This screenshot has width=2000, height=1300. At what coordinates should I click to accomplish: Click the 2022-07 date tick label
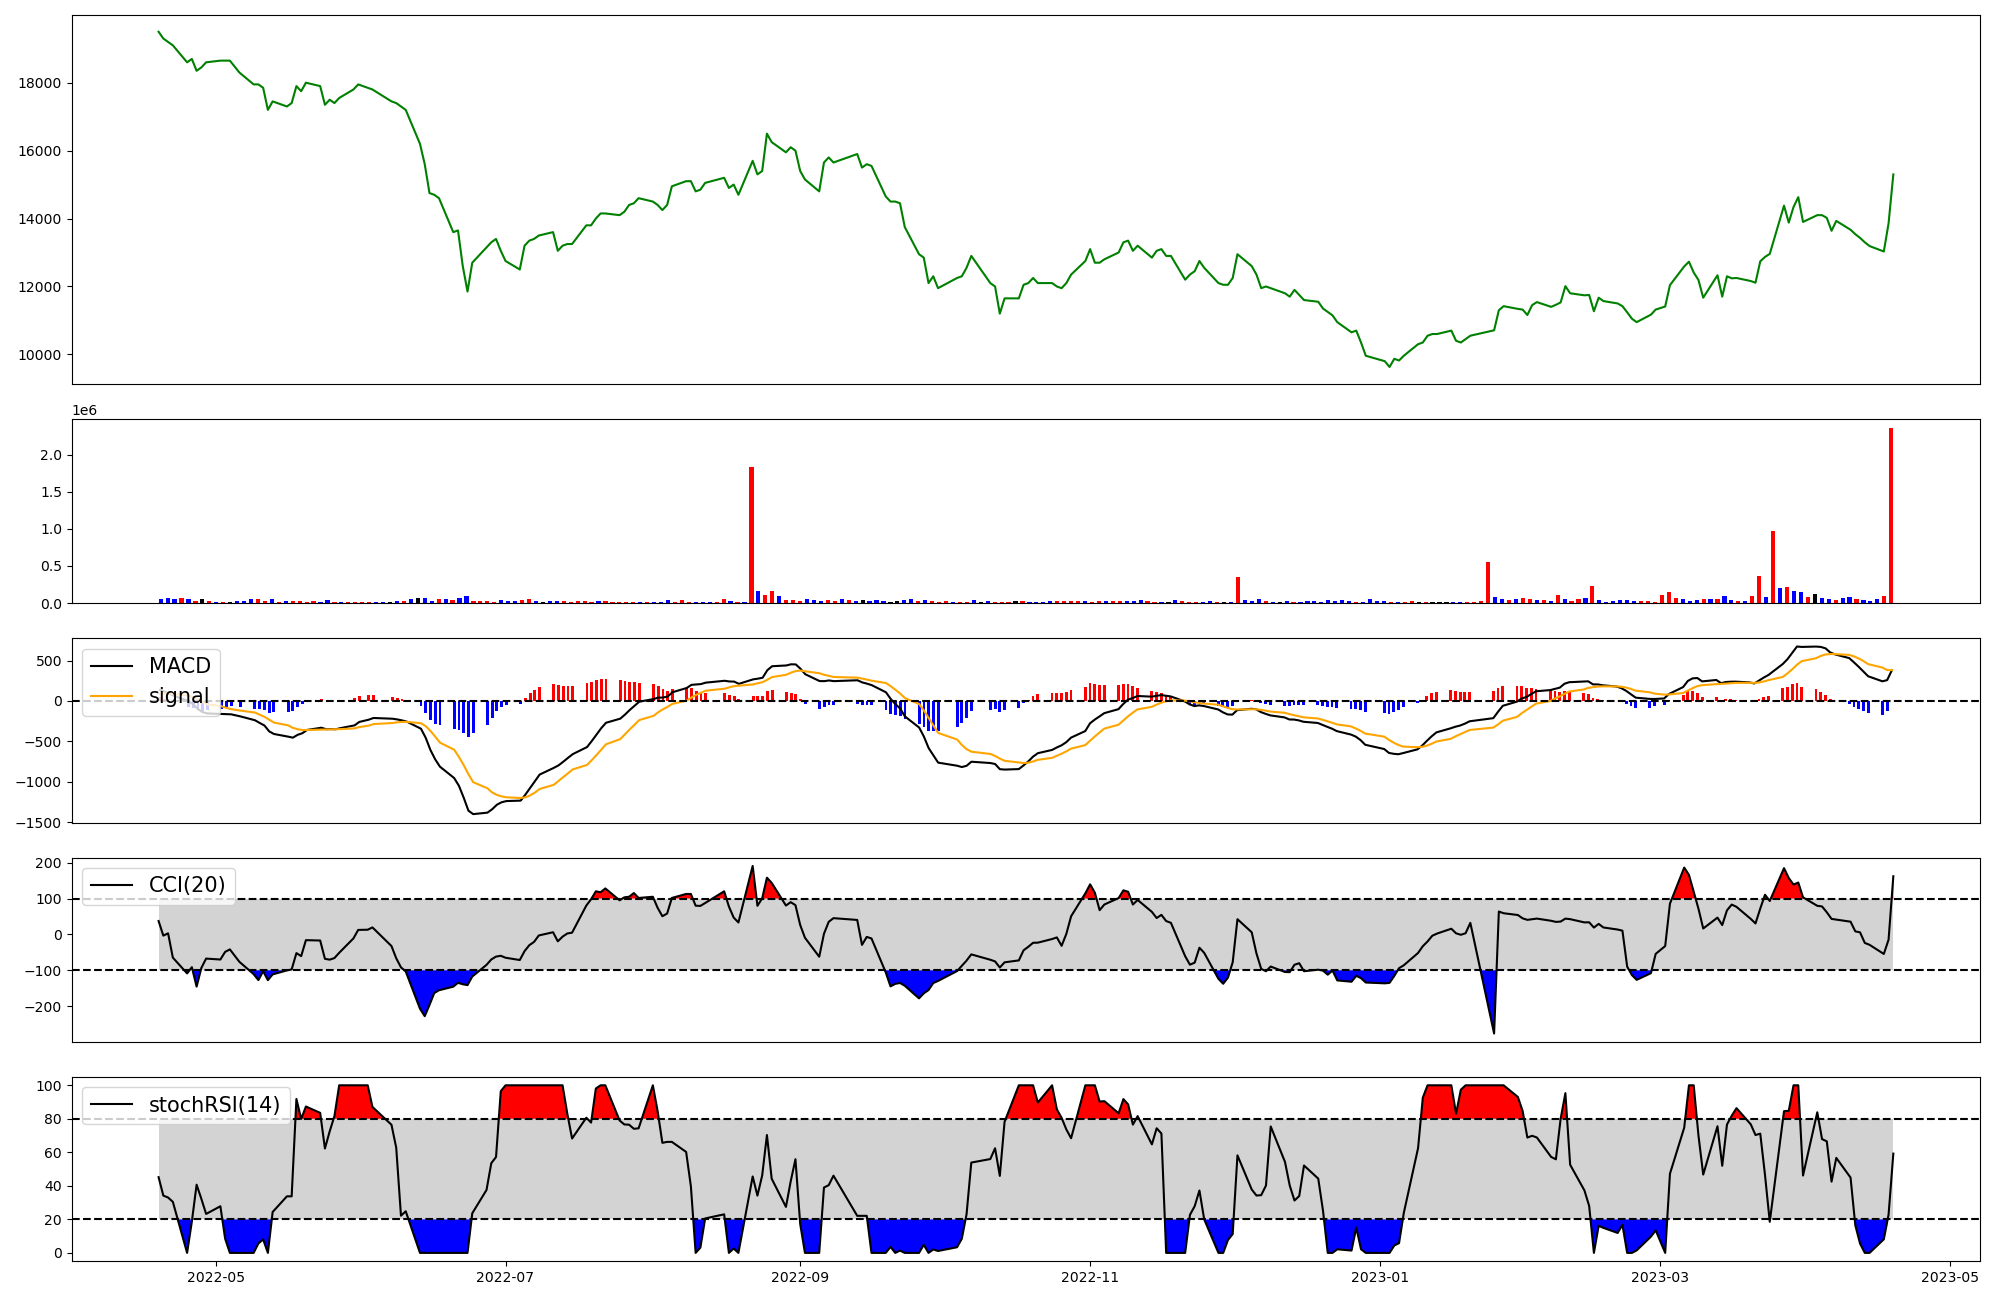tap(506, 1277)
